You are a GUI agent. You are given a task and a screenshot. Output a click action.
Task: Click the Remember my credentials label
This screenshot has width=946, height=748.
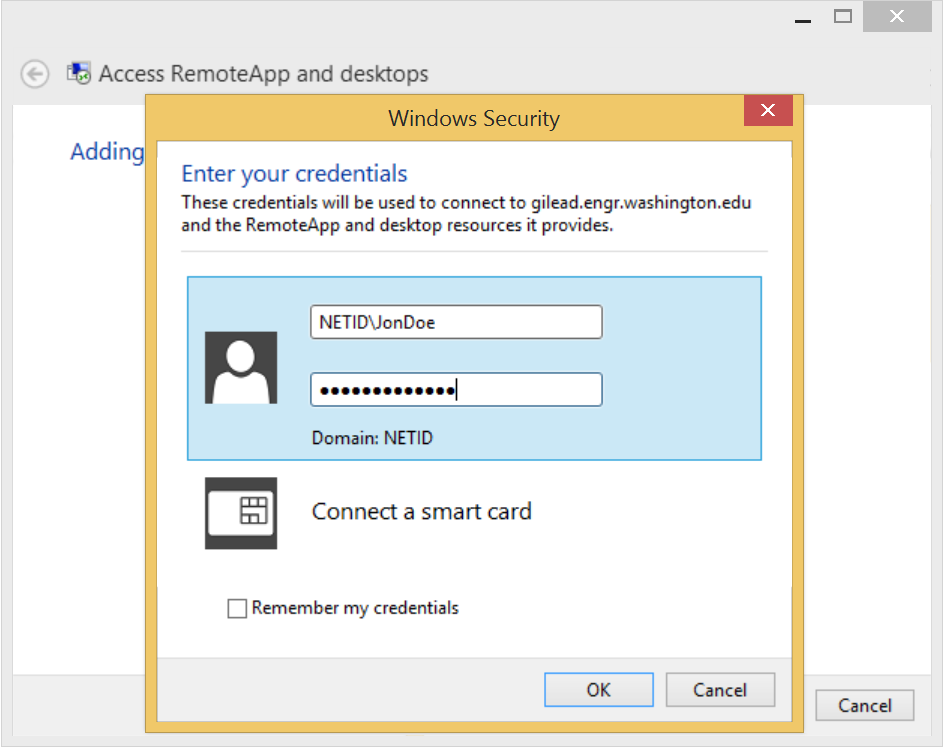pyautogui.click(x=355, y=608)
